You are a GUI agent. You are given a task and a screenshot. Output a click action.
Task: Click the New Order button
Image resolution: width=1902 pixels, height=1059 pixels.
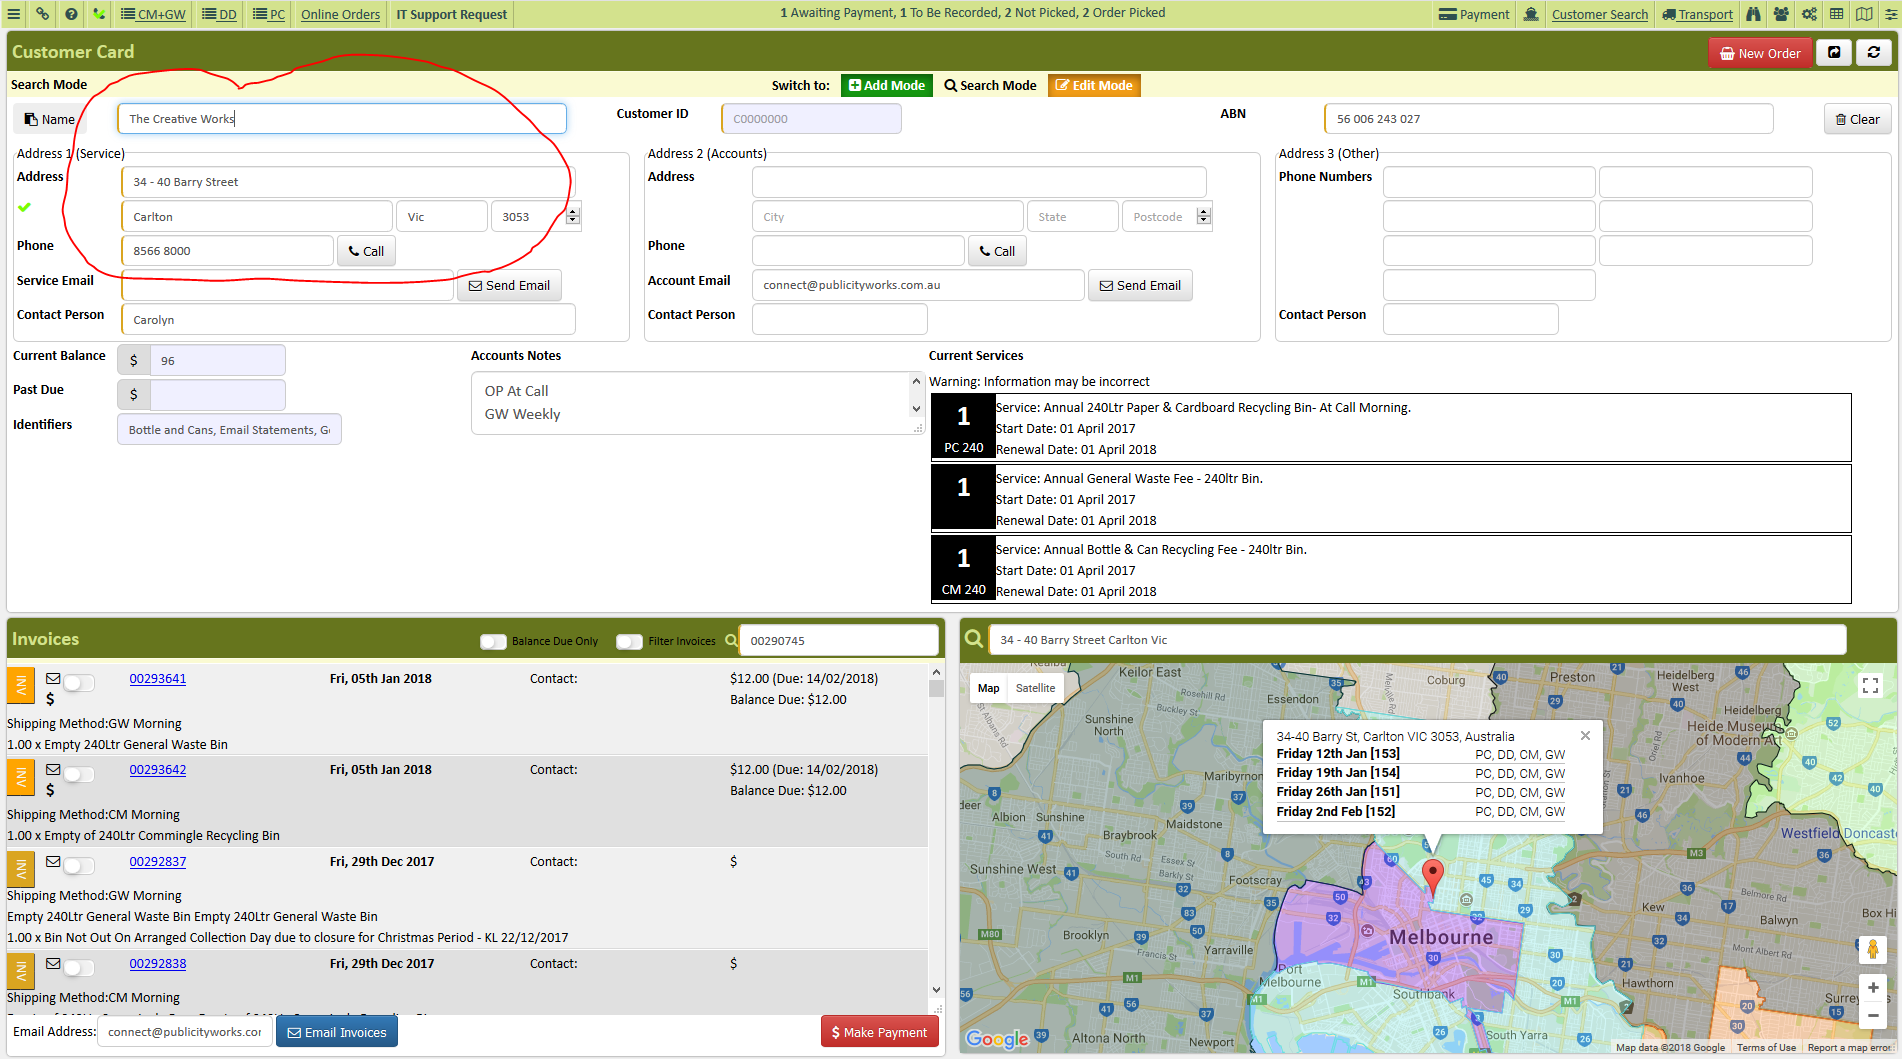pyautogui.click(x=1760, y=53)
